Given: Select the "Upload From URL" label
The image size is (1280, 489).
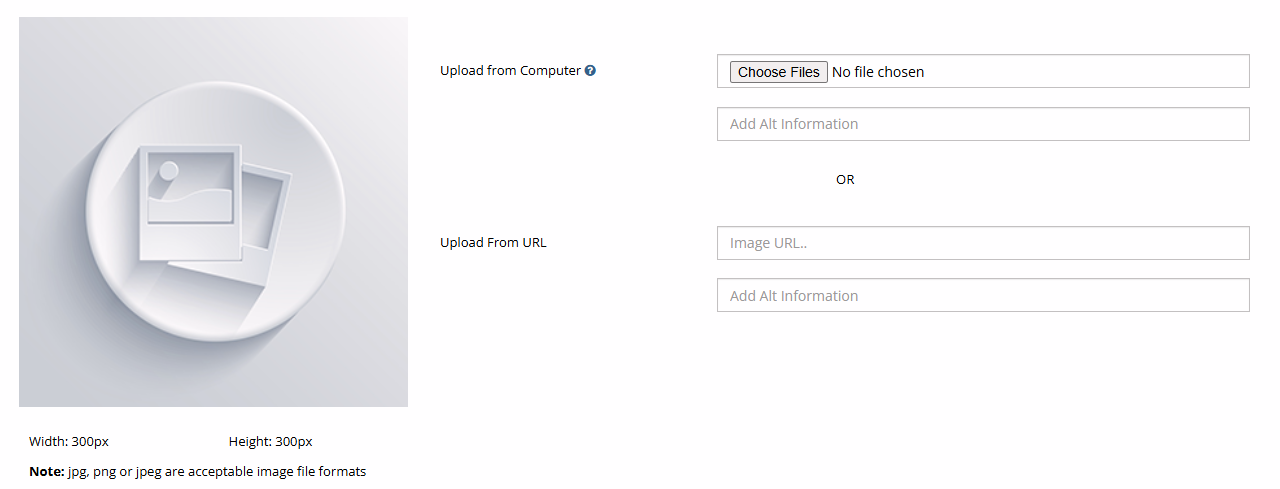Looking at the screenshot, I should 493,243.
